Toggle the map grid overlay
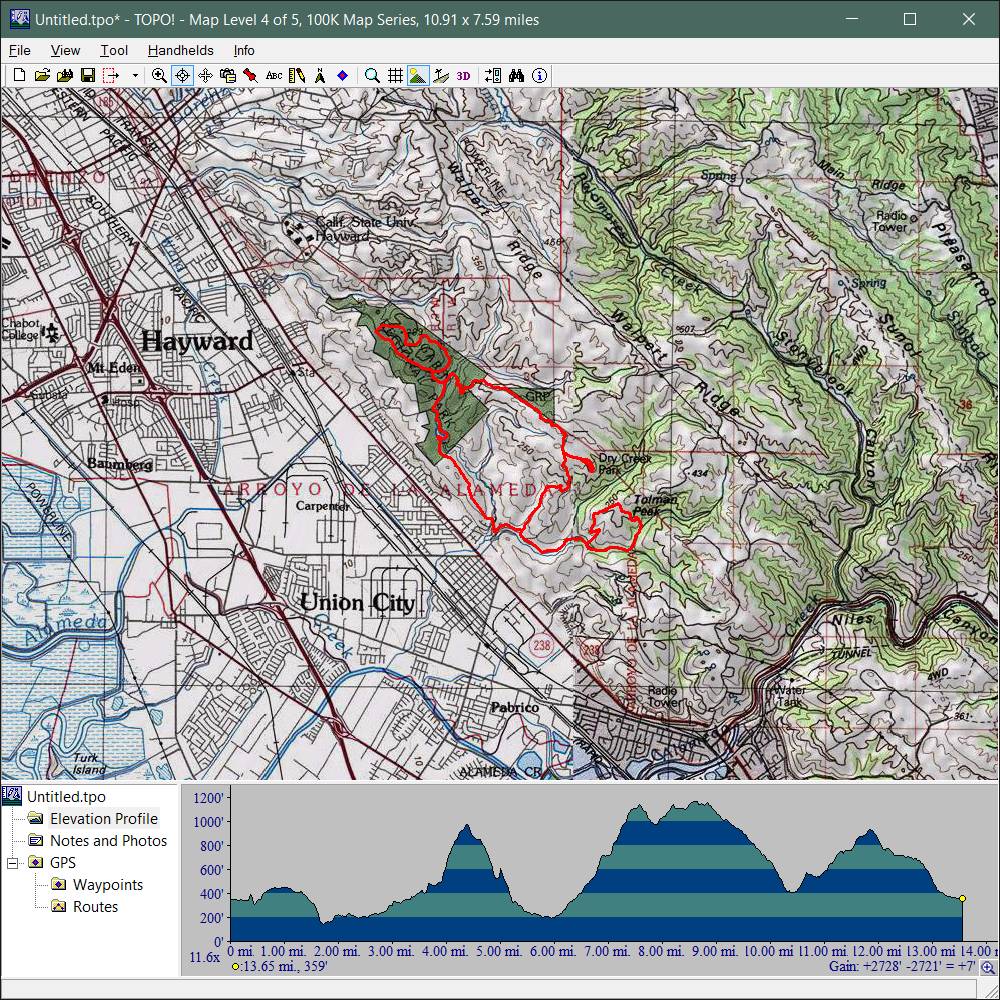1000x1000 pixels. 395,75
